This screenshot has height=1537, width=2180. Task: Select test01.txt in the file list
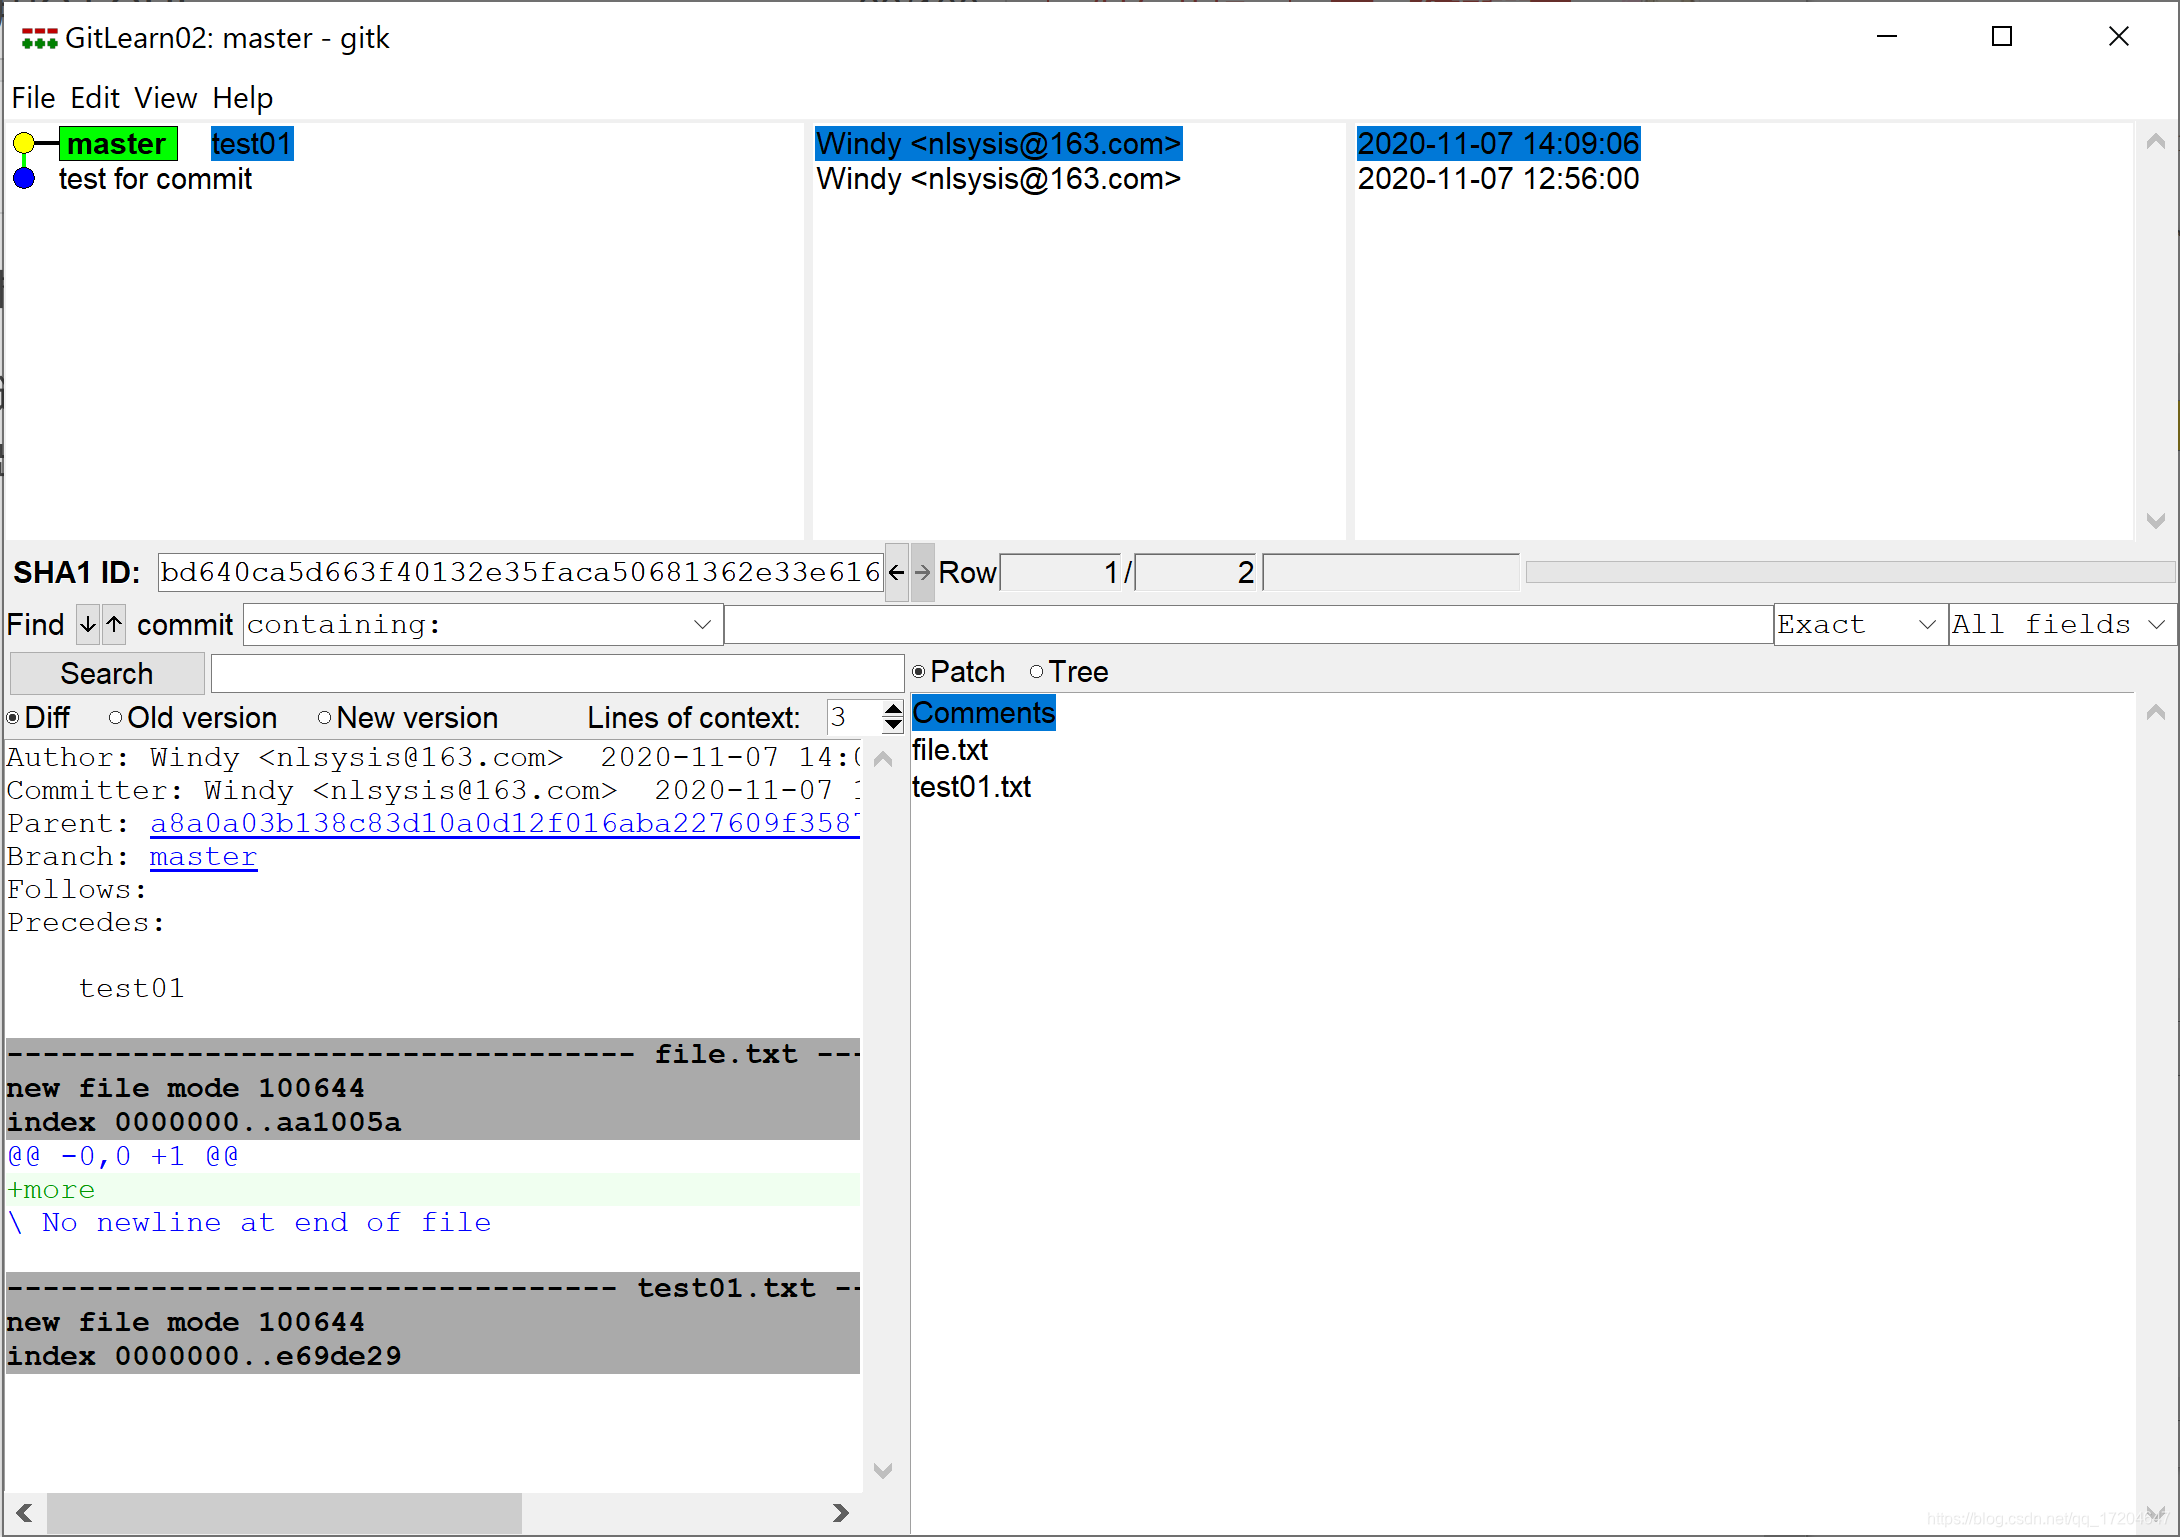[x=971, y=787]
